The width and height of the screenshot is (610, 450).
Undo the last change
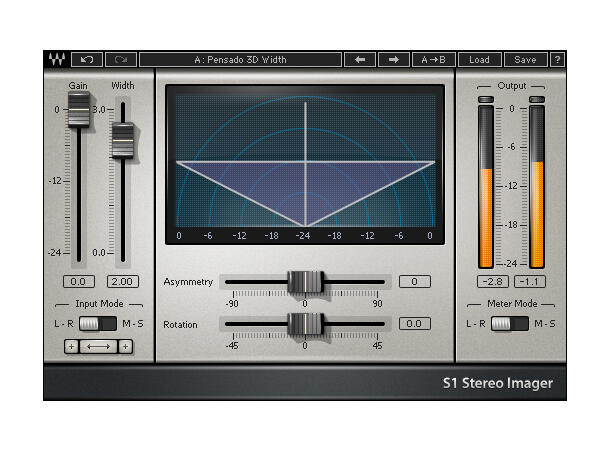87,60
